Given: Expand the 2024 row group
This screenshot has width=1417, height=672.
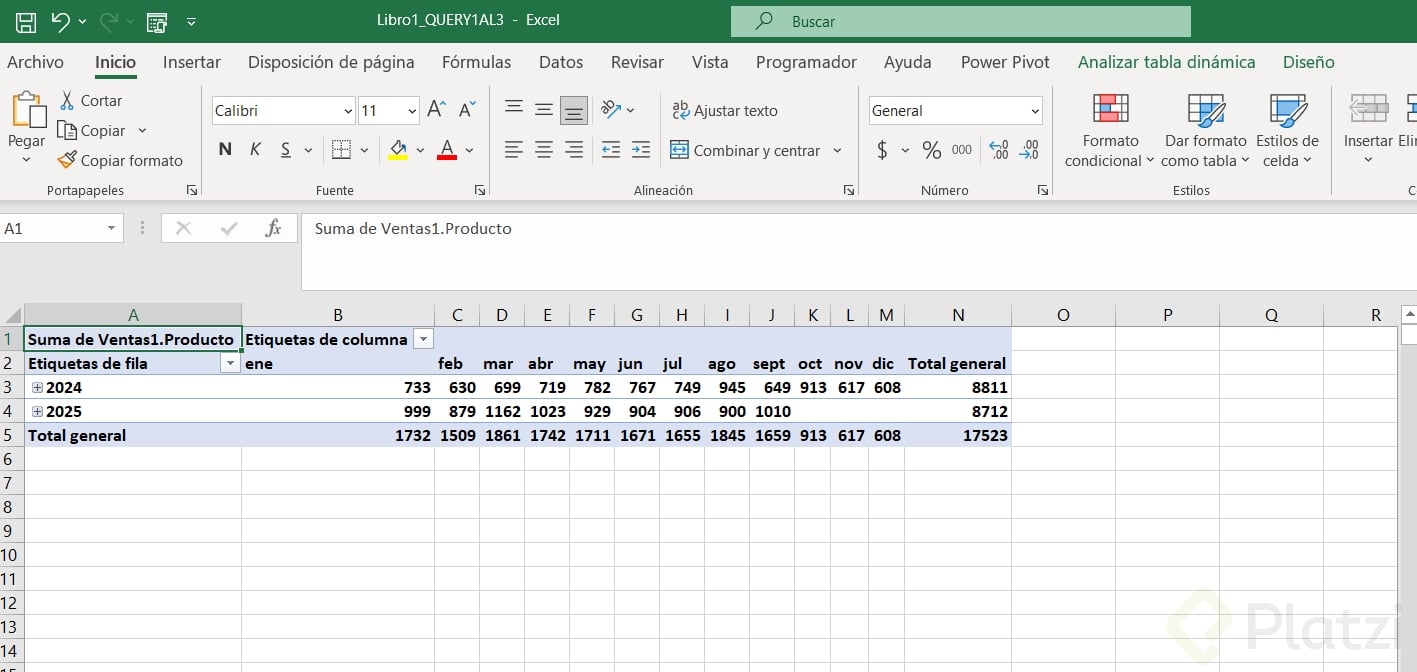Looking at the screenshot, I should point(37,387).
